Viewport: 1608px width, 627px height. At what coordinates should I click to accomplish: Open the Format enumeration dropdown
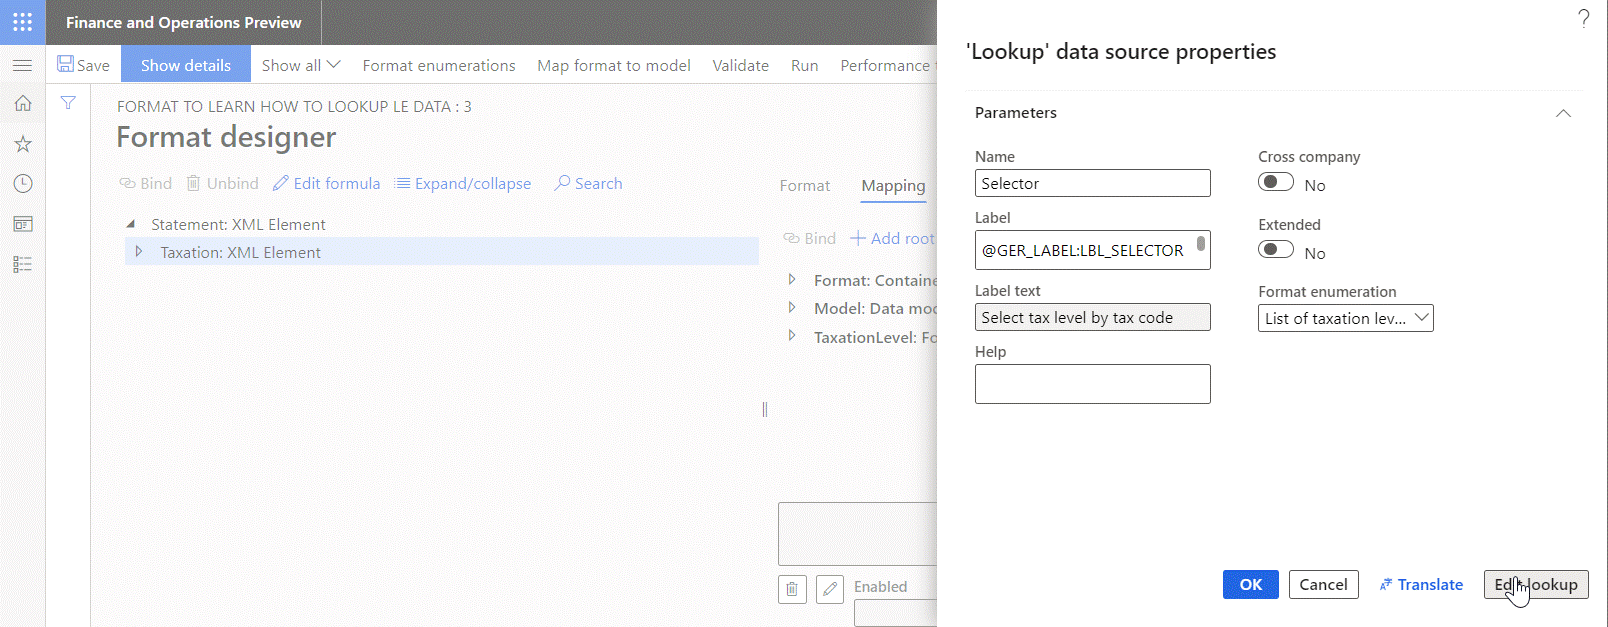coord(1346,318)
